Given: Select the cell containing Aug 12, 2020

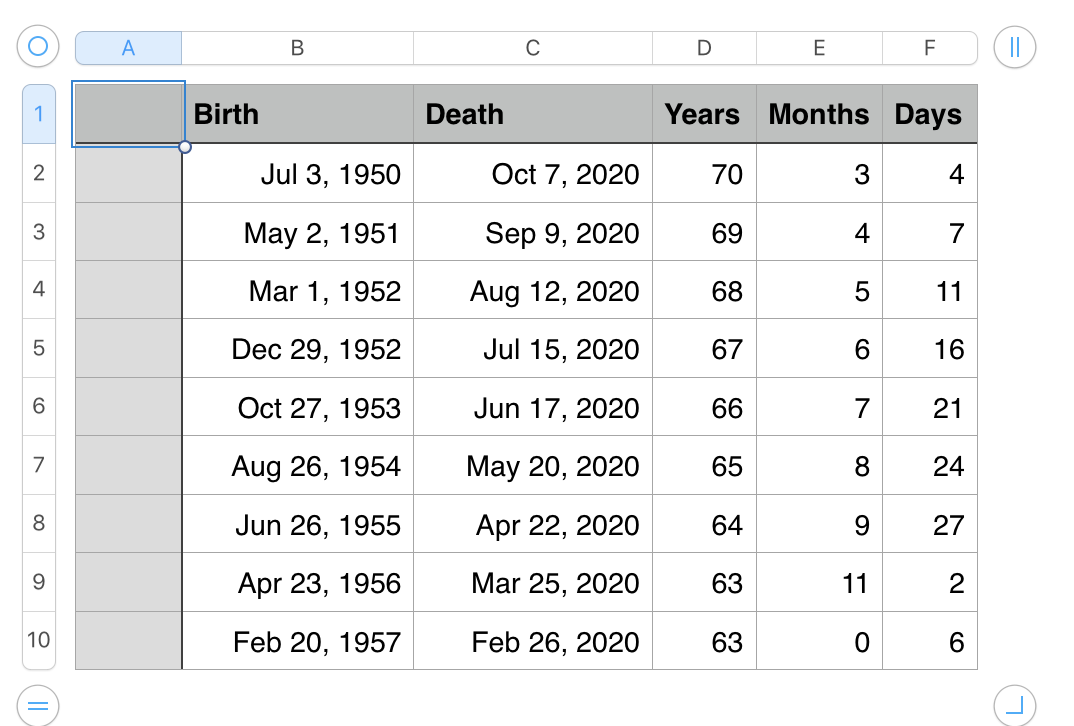Looking at the screenshot, I should (x=533, y=290).
